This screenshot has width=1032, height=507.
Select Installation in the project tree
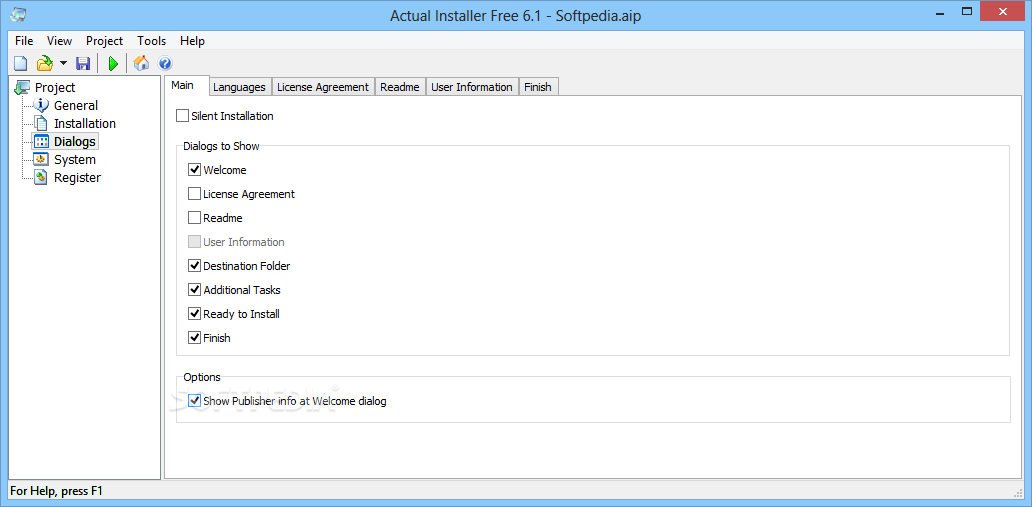(85, 123)
